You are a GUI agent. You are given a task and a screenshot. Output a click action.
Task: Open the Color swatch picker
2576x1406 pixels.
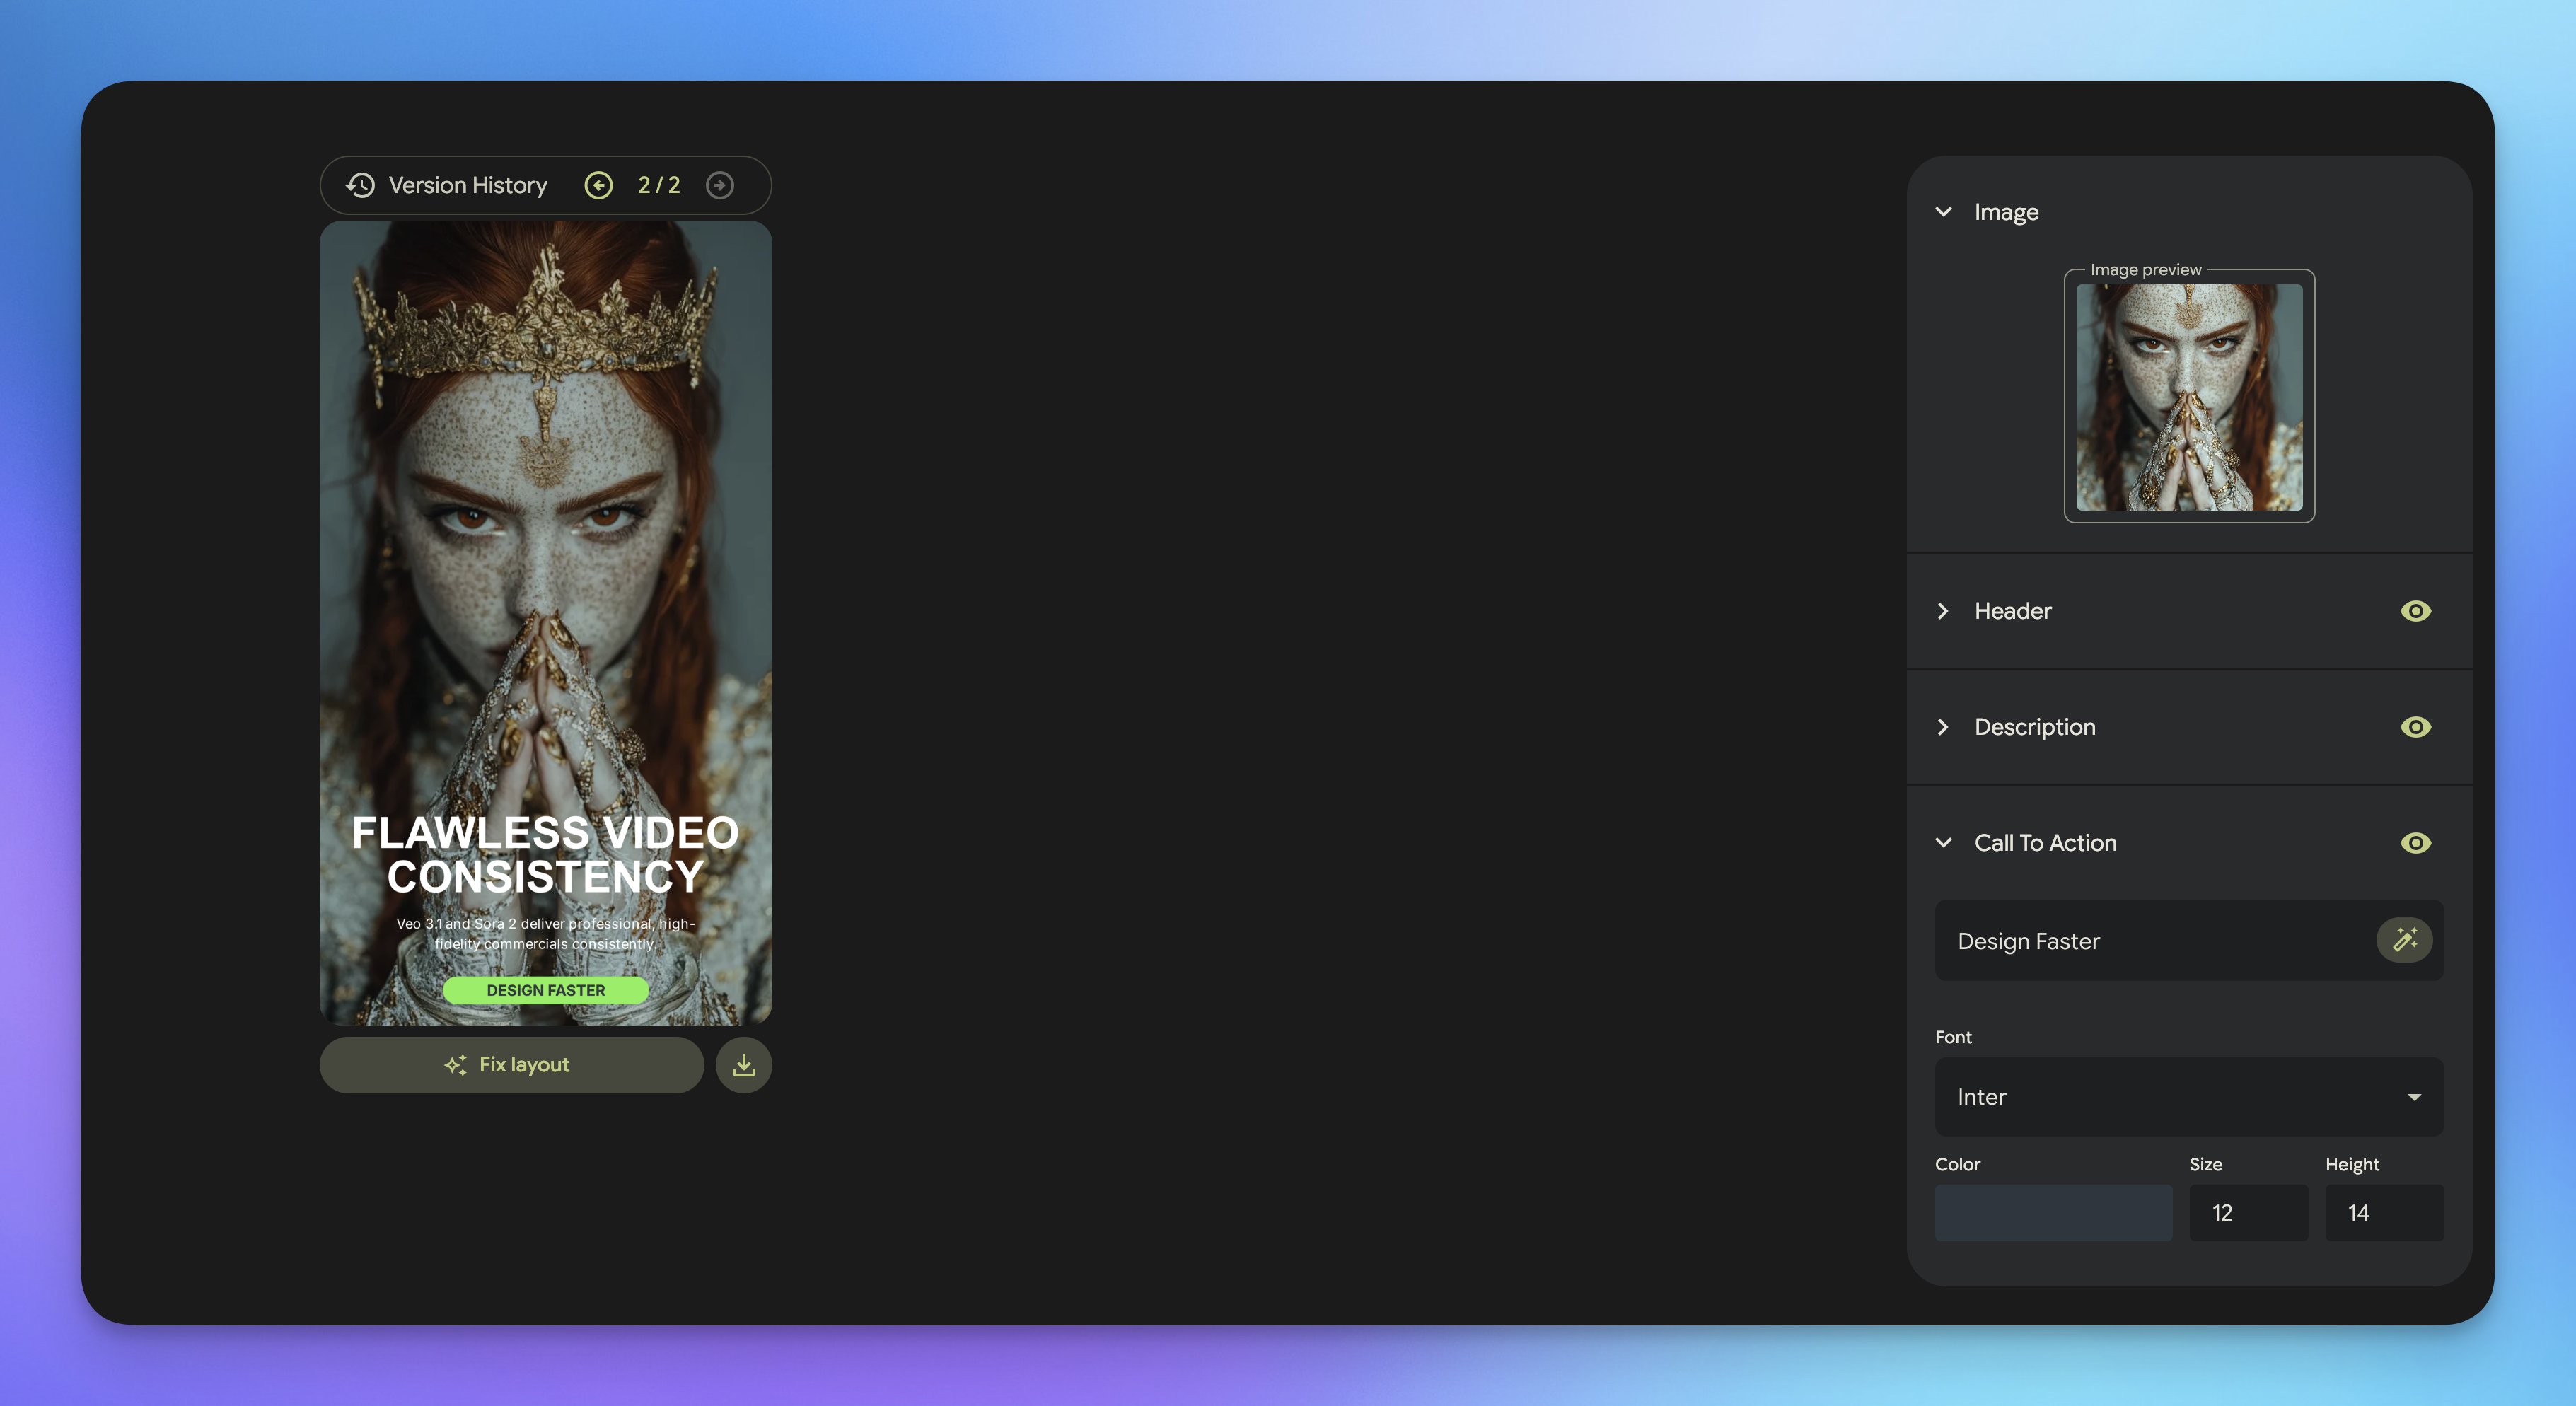[2052, 1213]
